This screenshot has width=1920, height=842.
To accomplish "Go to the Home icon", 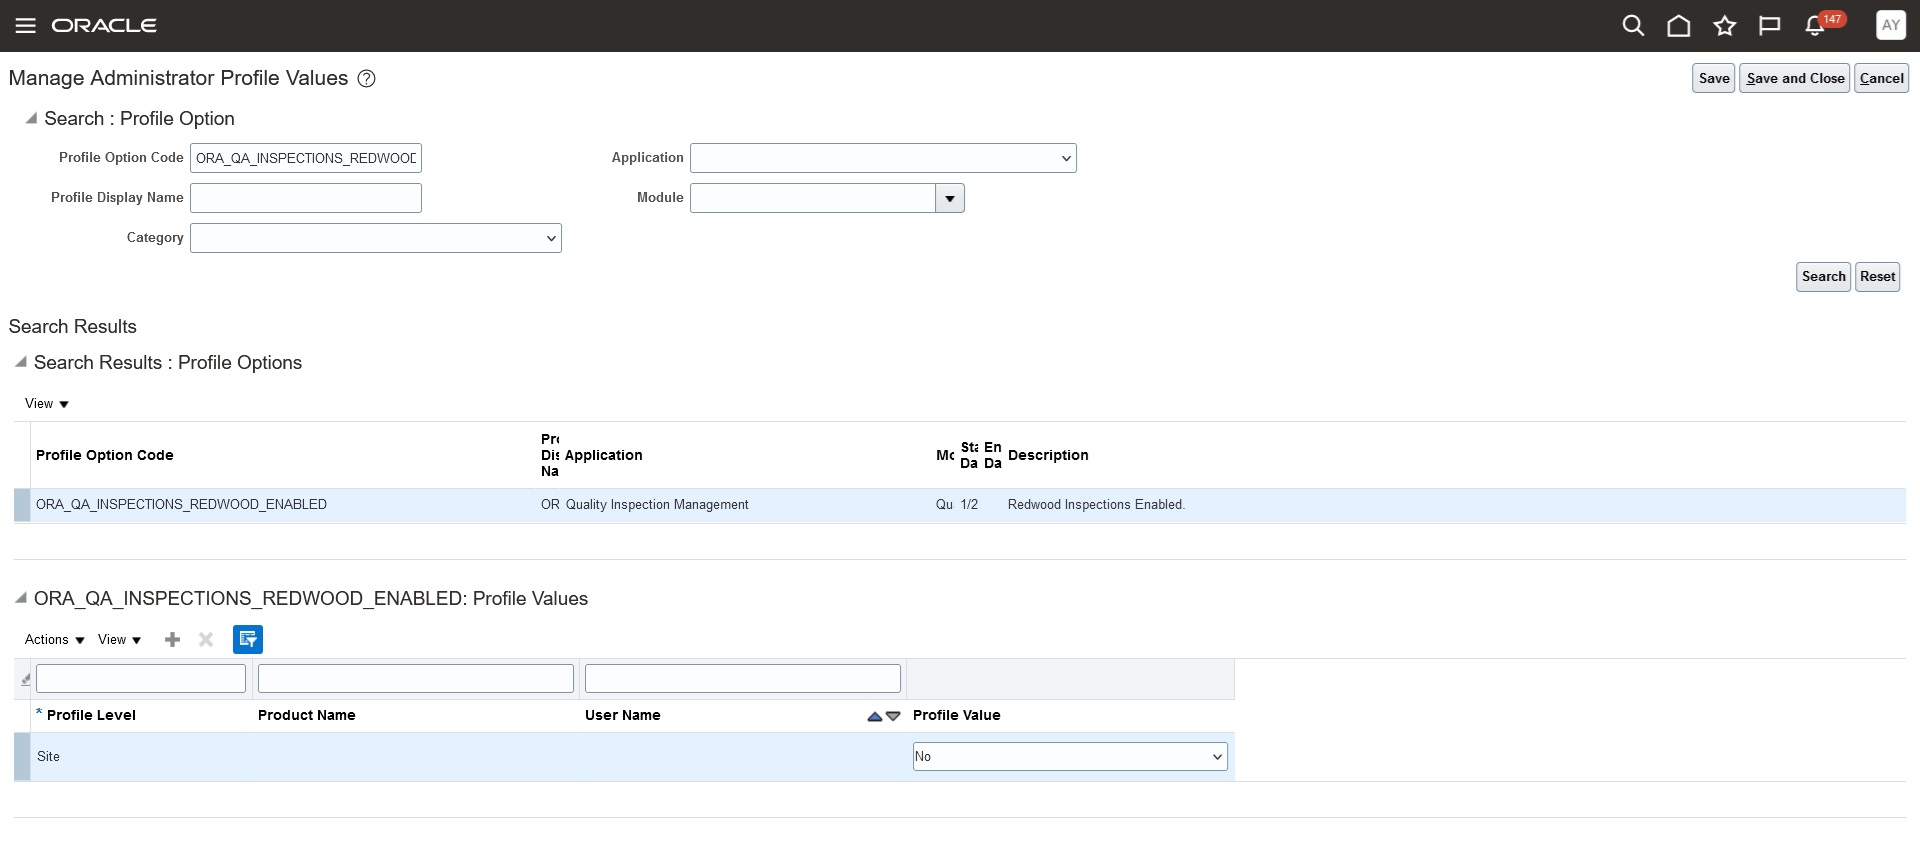I will (1679, 26).
